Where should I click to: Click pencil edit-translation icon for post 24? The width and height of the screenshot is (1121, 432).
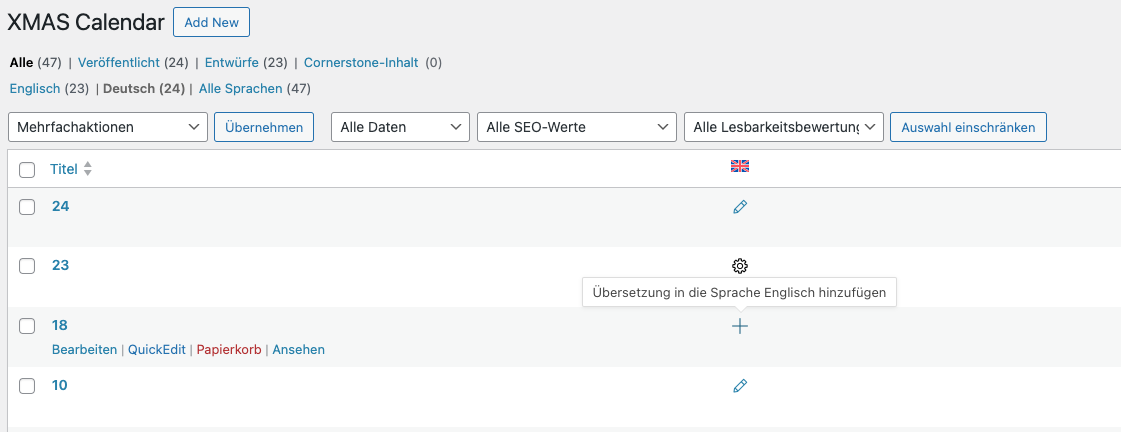[x=740, y=207]
